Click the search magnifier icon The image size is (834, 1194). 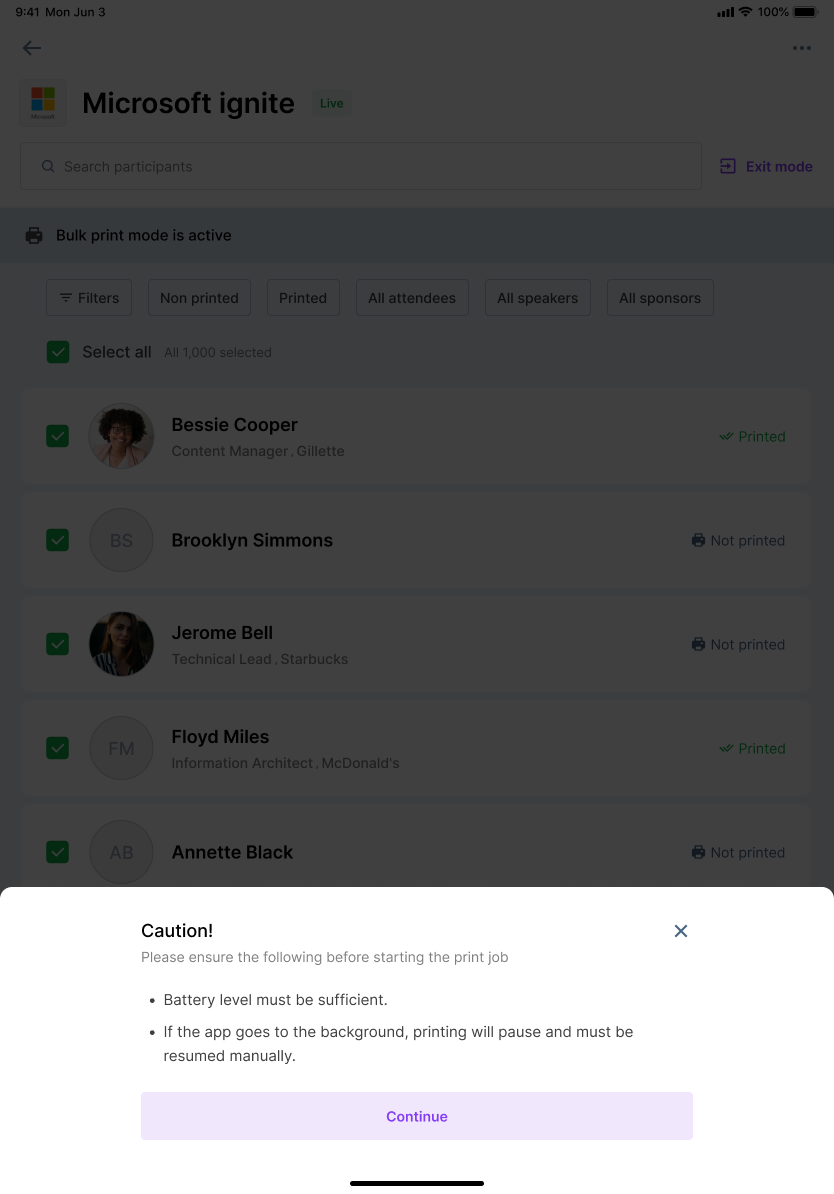48,166
